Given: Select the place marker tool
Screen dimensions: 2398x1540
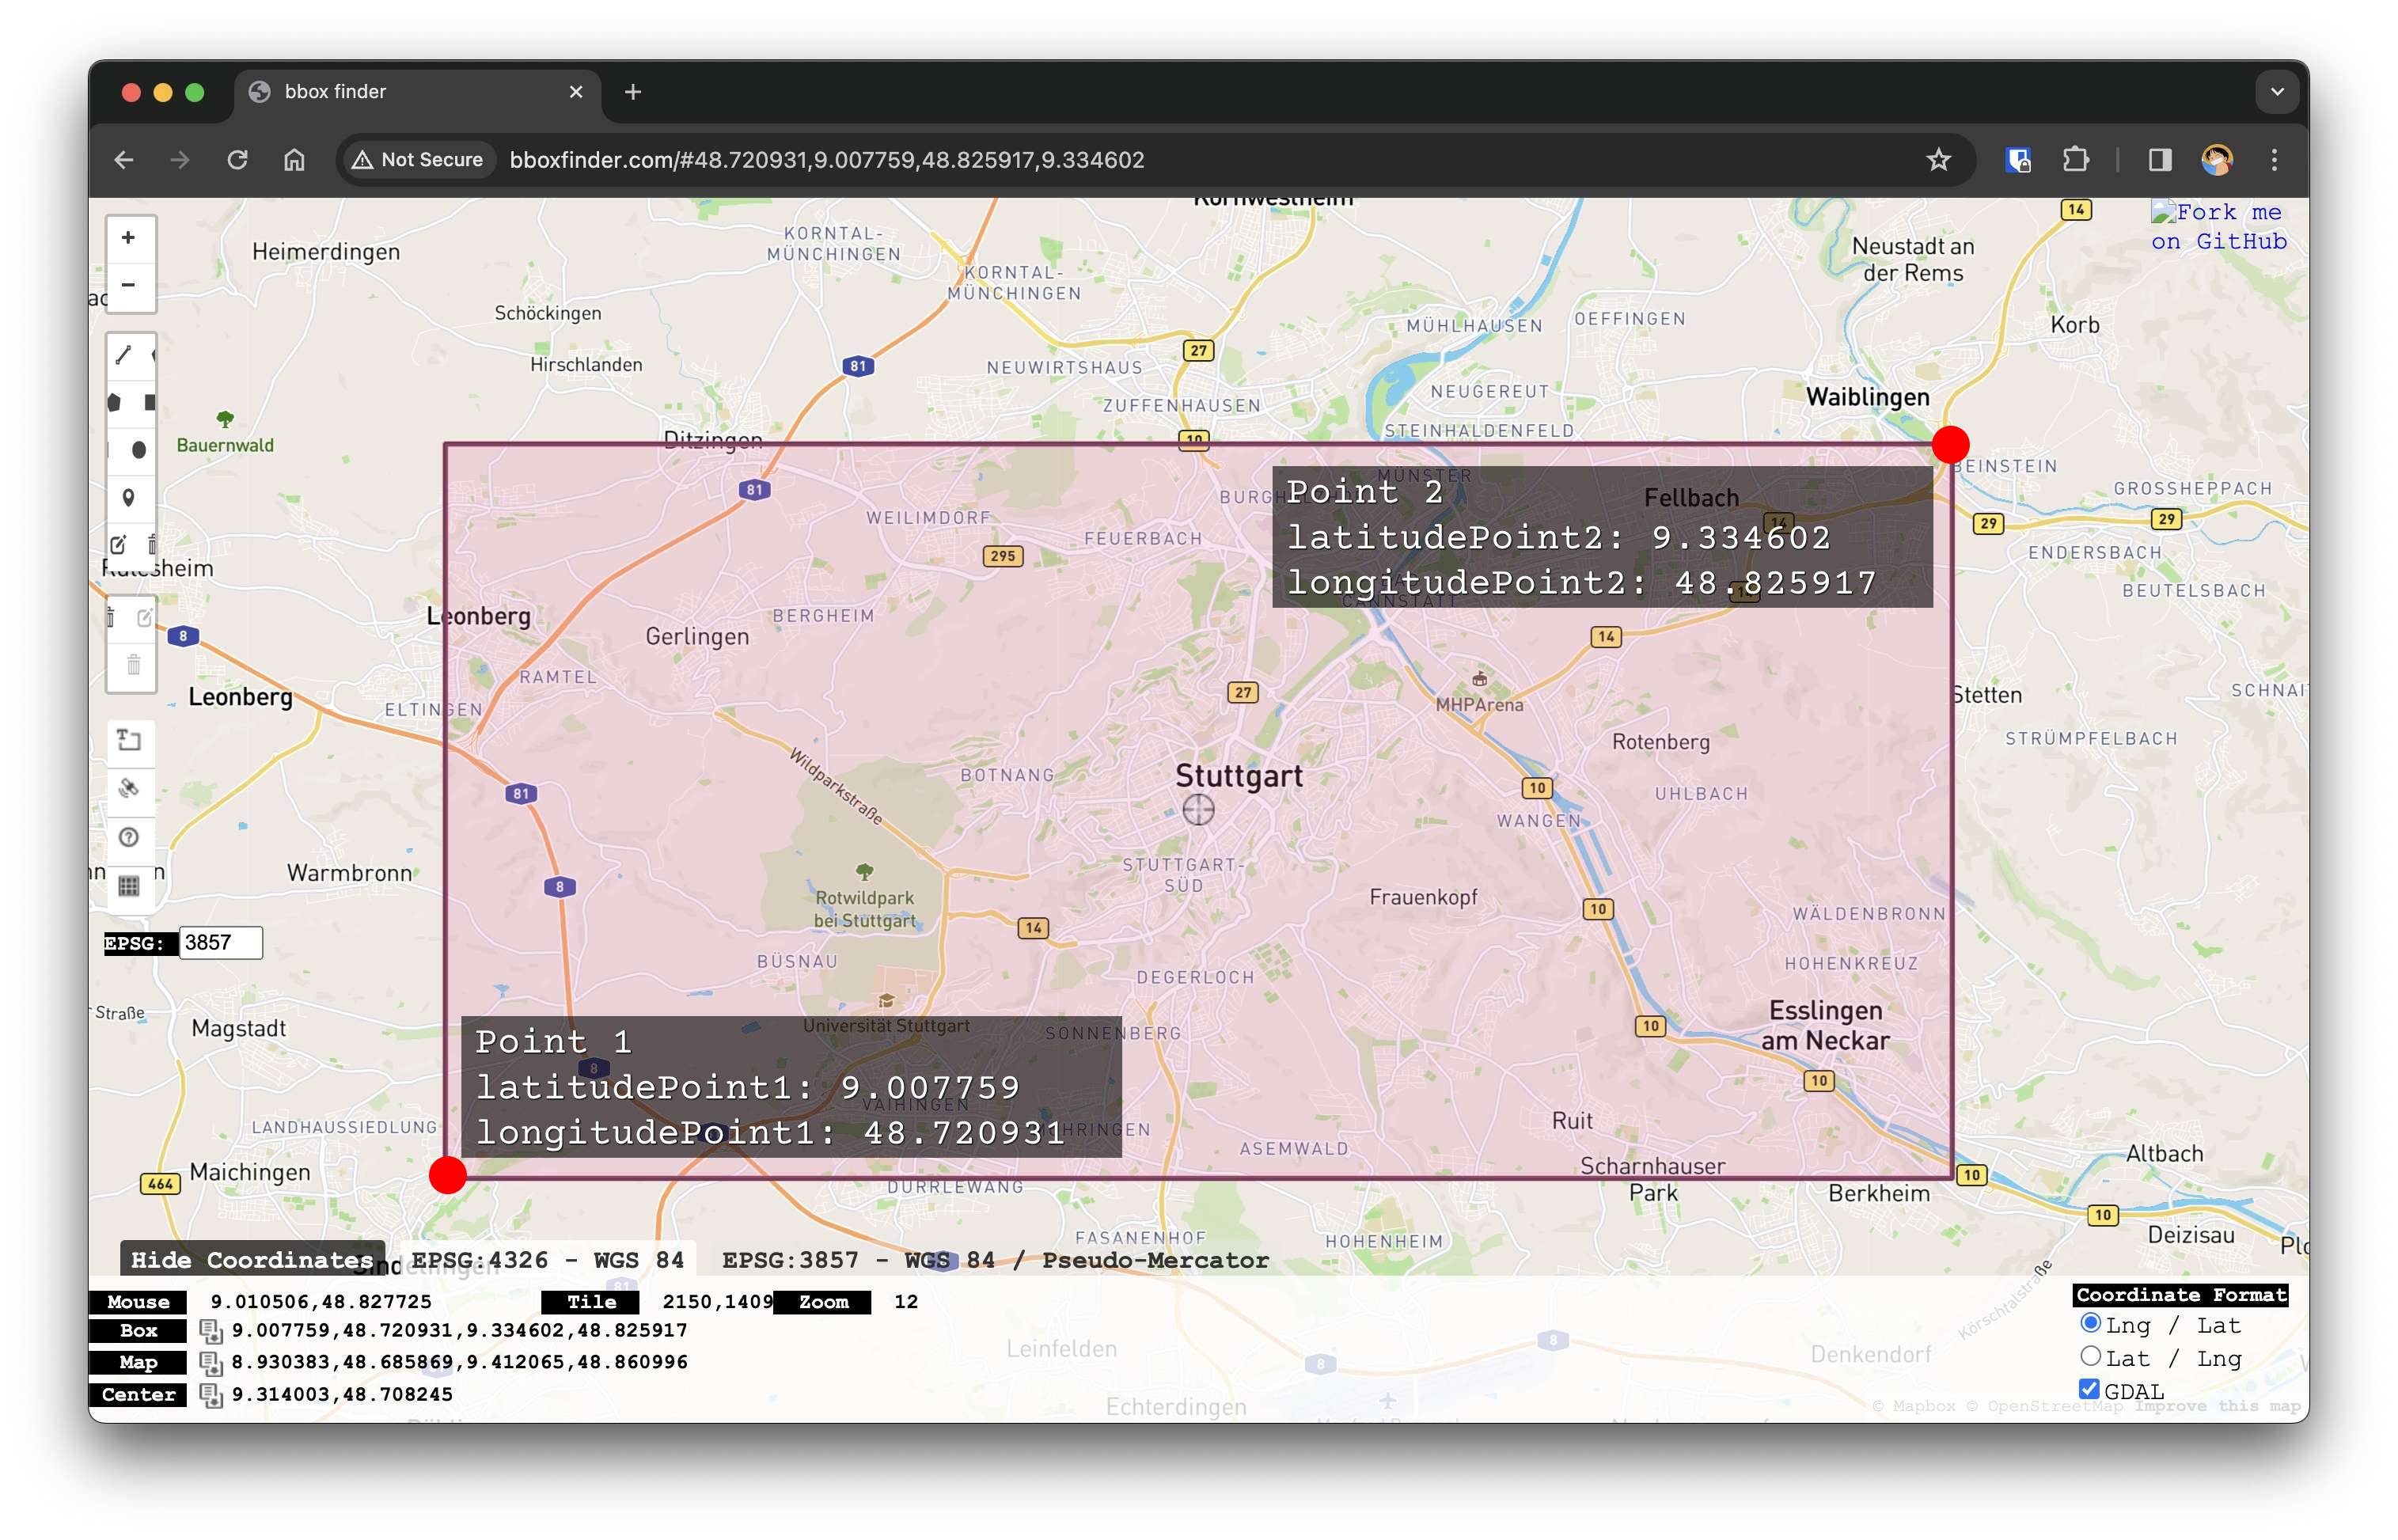Looking at the screenshot, I should pyautogui.click(x=128, y=497).
